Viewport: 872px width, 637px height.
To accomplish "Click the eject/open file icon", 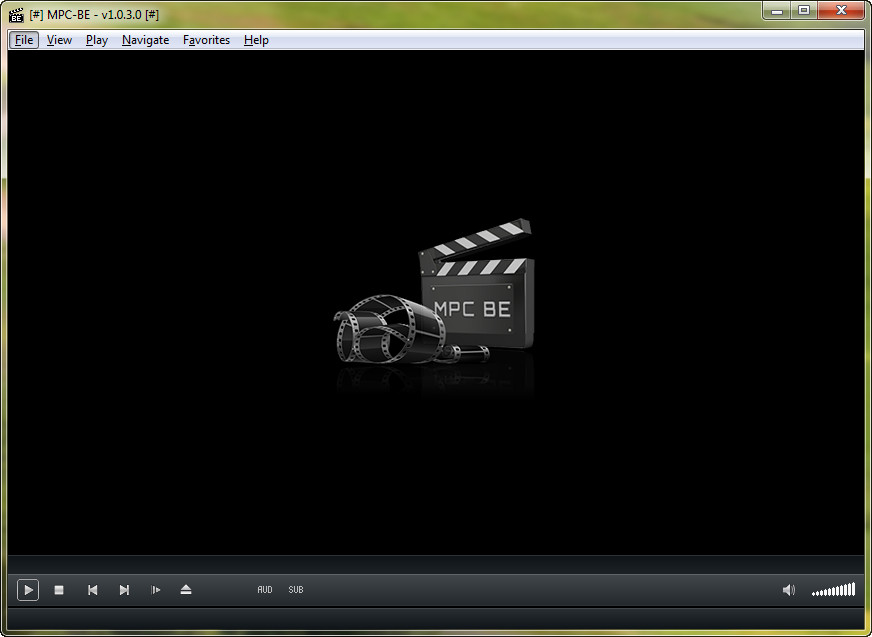I will [186, 590].
